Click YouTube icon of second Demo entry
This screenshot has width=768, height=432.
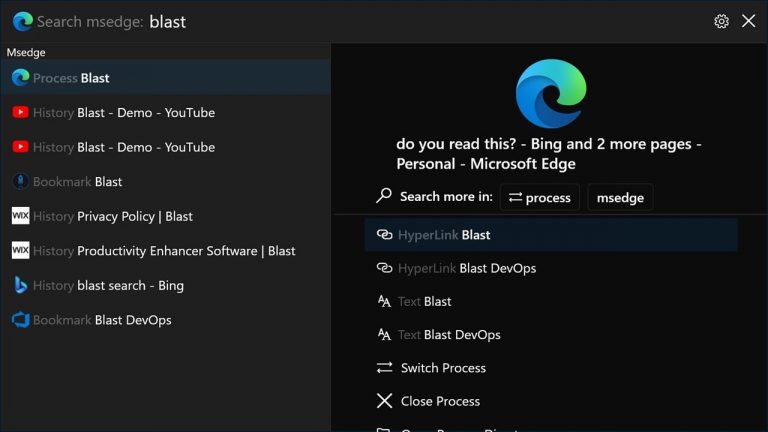pos(21,147)
